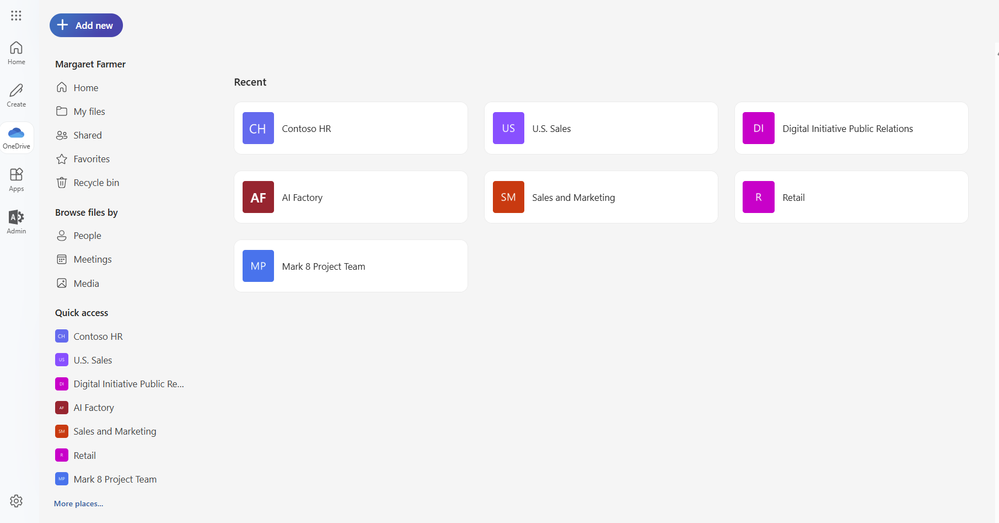Open Create in the left app rail
The width and height of the screenshot is (999, 523).
(16, 95)
